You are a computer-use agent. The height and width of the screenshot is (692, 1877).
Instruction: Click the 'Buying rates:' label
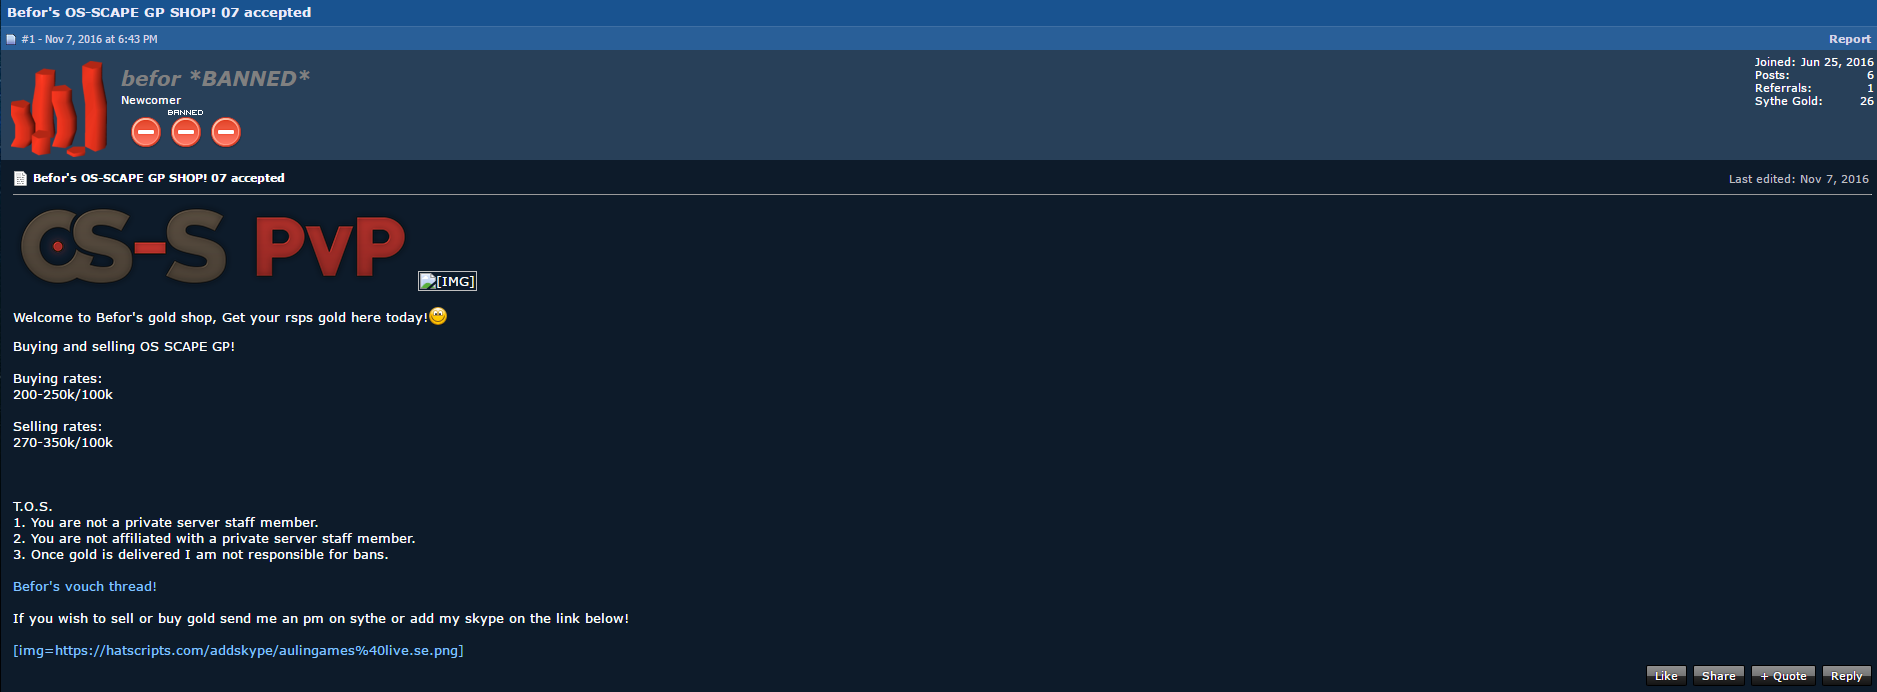(x=57, y=379)
